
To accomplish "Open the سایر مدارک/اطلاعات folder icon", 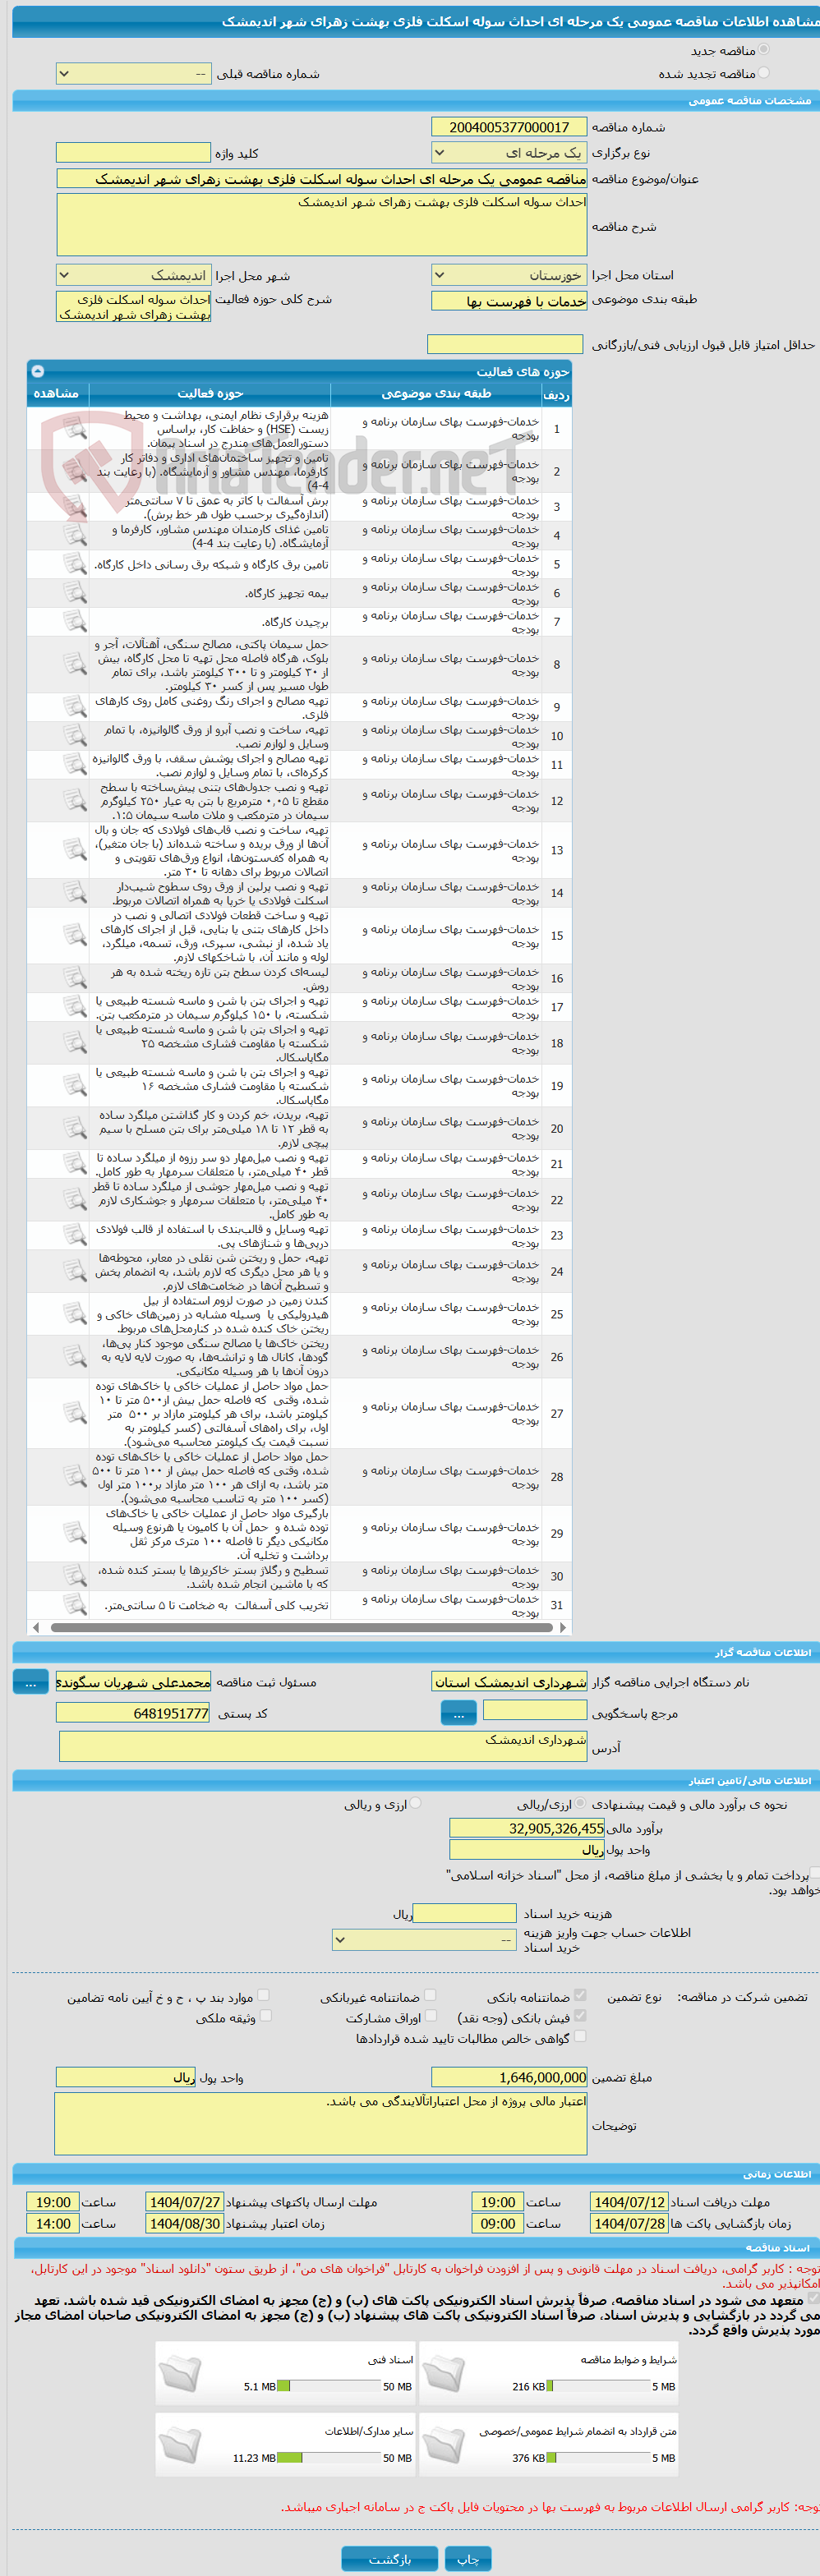I will (x=180, y=2444).
